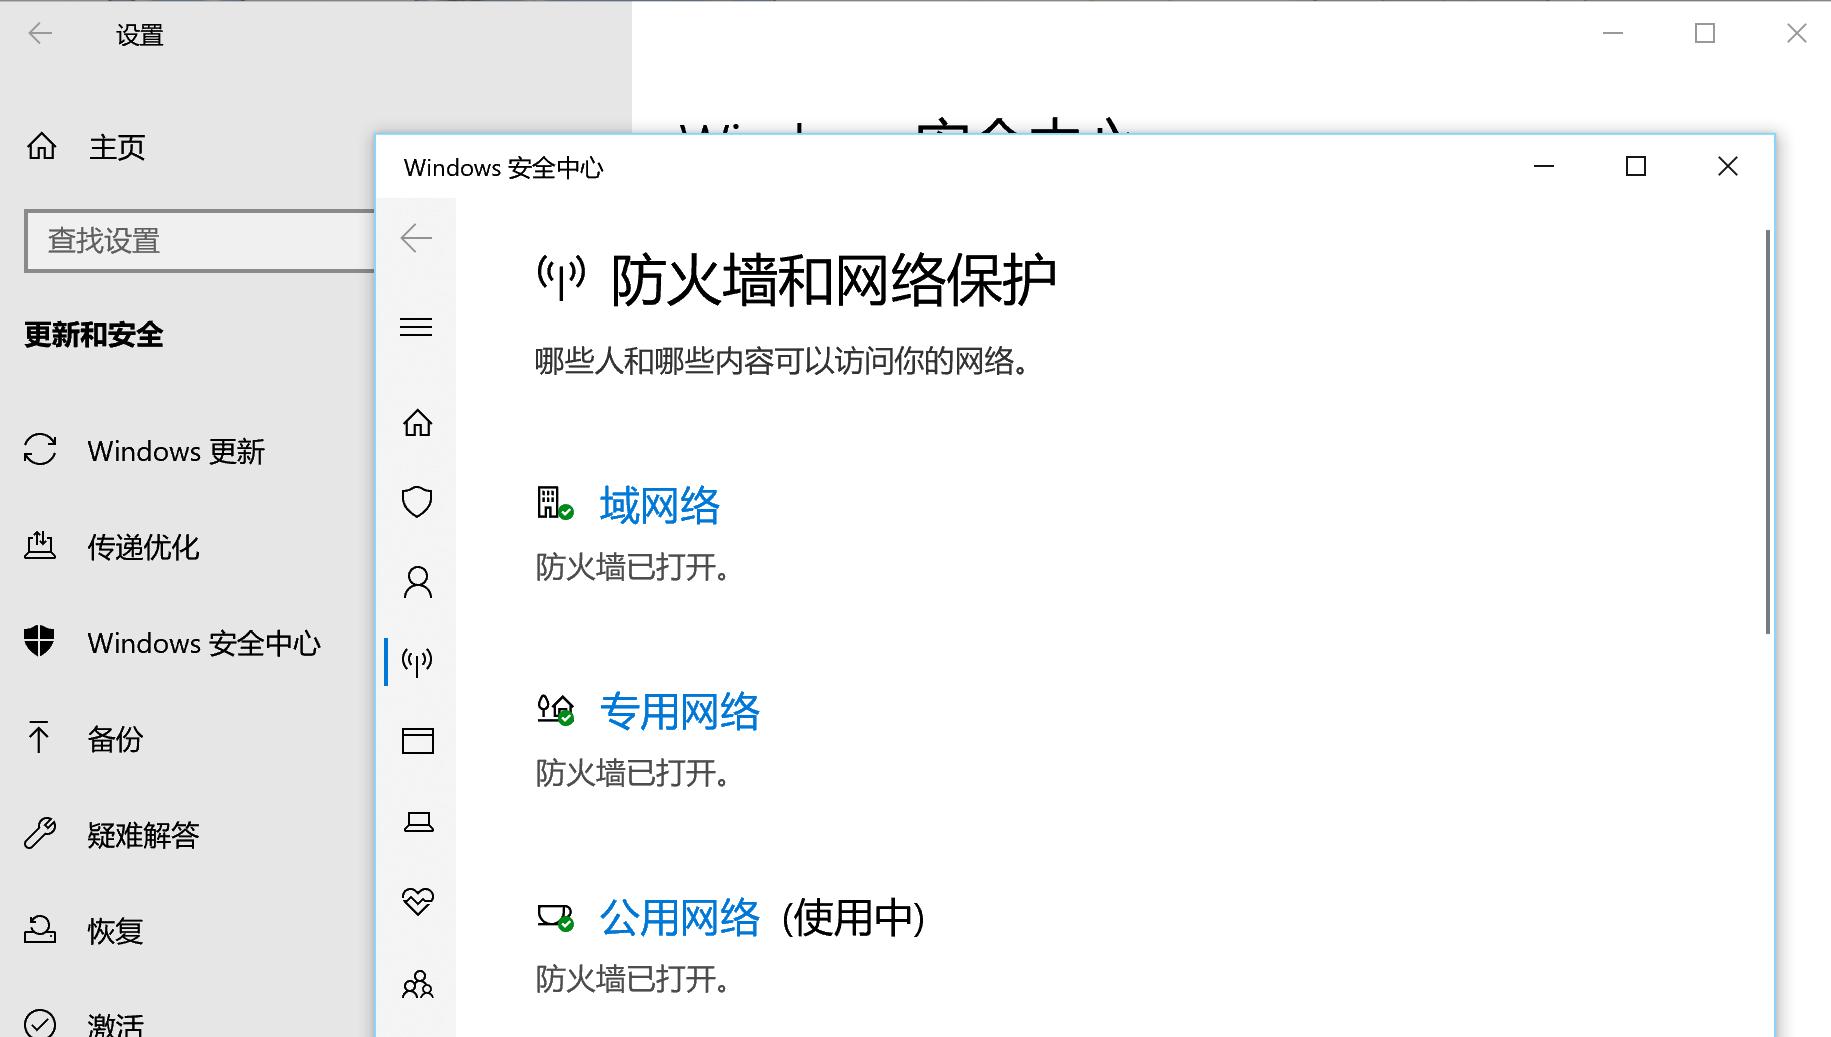The height and width of the screenshot is (1037, 1831).
Task: Open device performance via the heart icon
Action: 417,901
